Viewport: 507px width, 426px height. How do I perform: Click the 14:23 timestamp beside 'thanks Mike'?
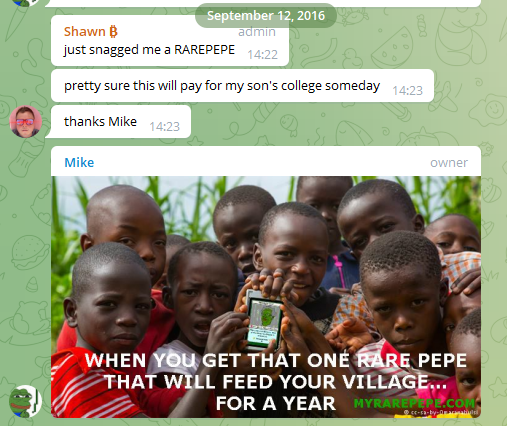coord(164,127)
